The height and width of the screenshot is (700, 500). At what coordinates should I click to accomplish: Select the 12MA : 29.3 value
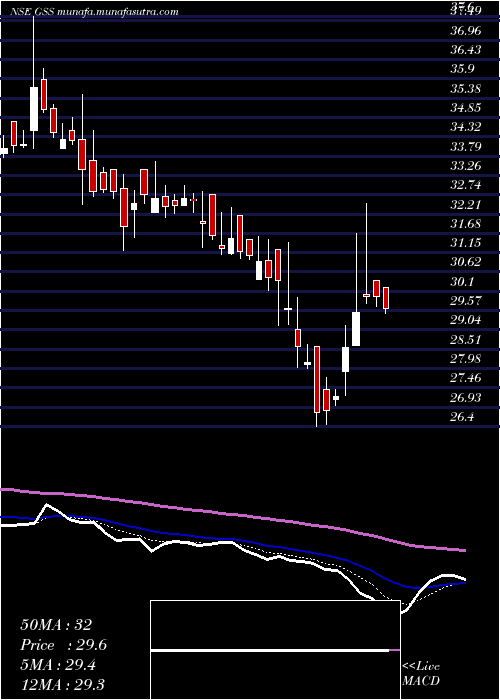click(x=64, y=685)
